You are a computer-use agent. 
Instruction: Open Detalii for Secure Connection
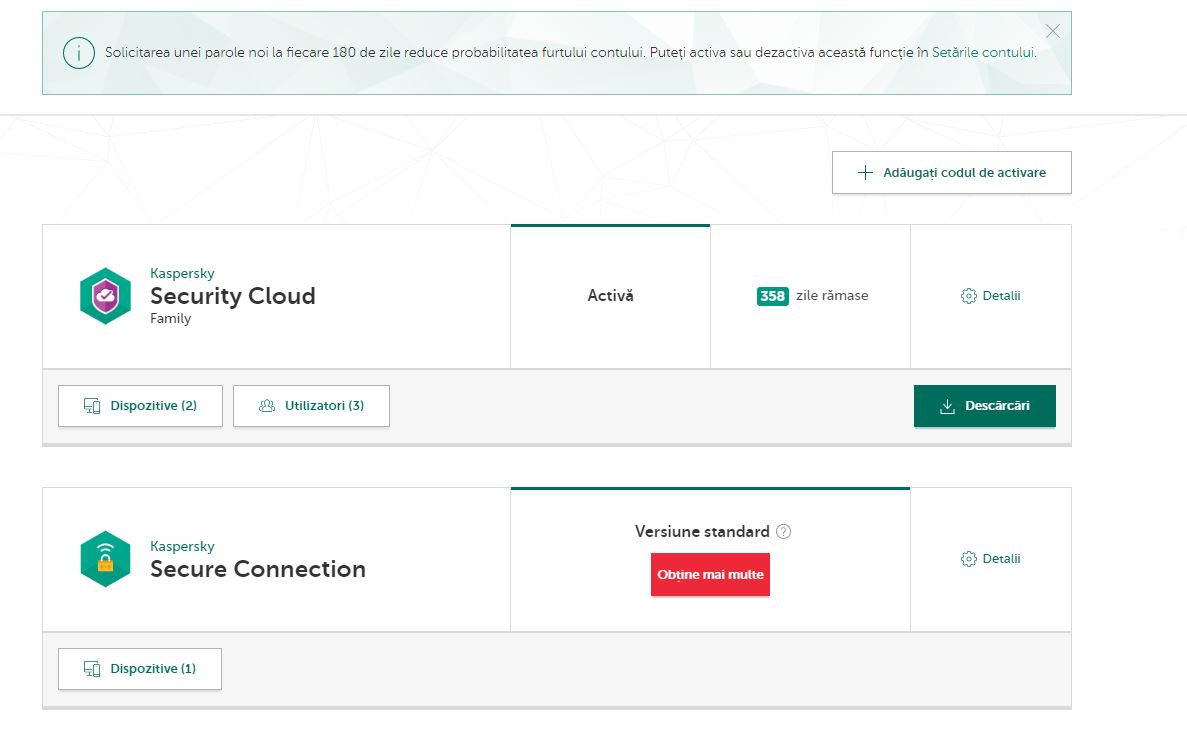(990, 559)
